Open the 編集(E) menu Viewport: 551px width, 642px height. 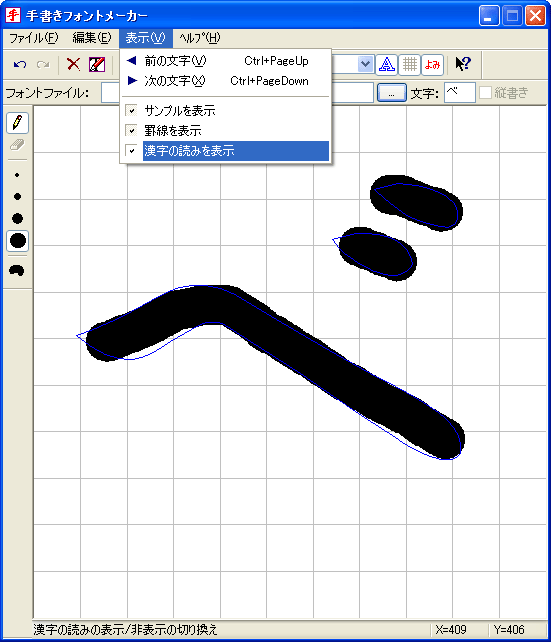tap(92, 38)
